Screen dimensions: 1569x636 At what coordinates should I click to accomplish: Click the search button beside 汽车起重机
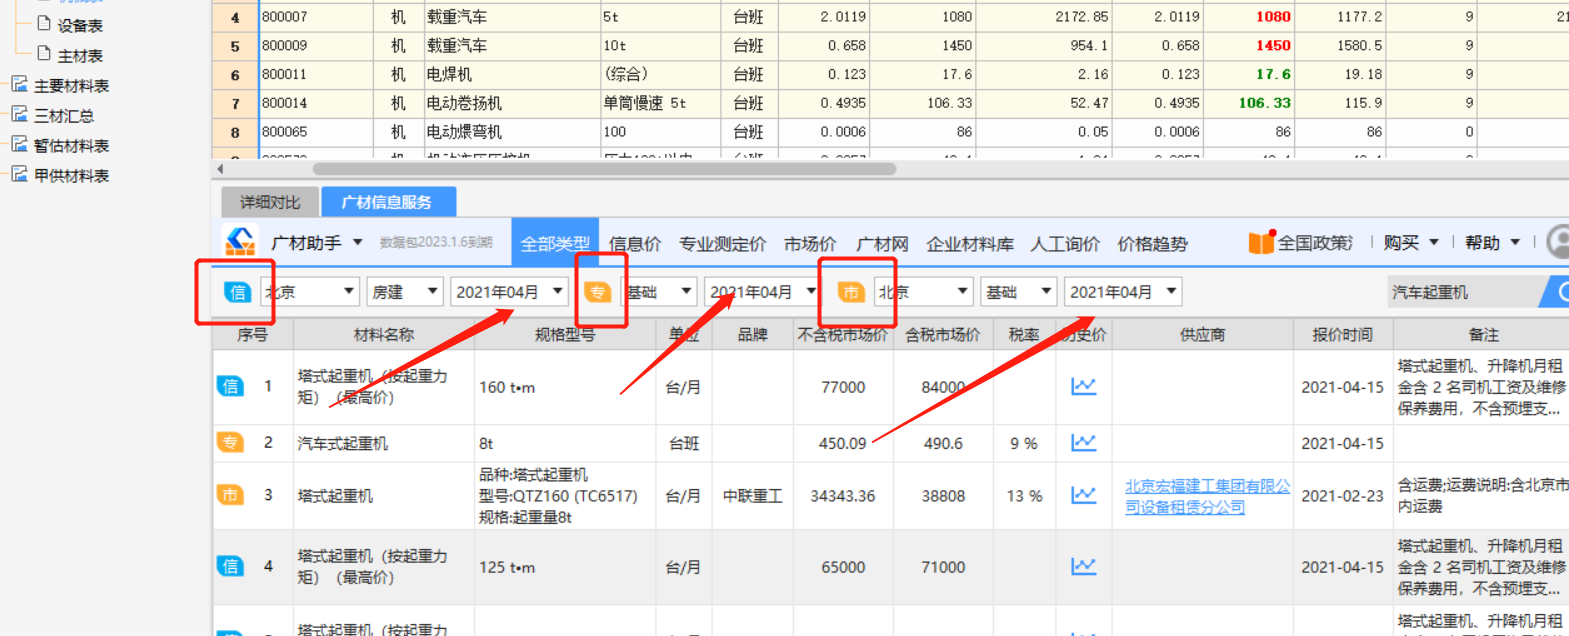tap(1557, 292)
